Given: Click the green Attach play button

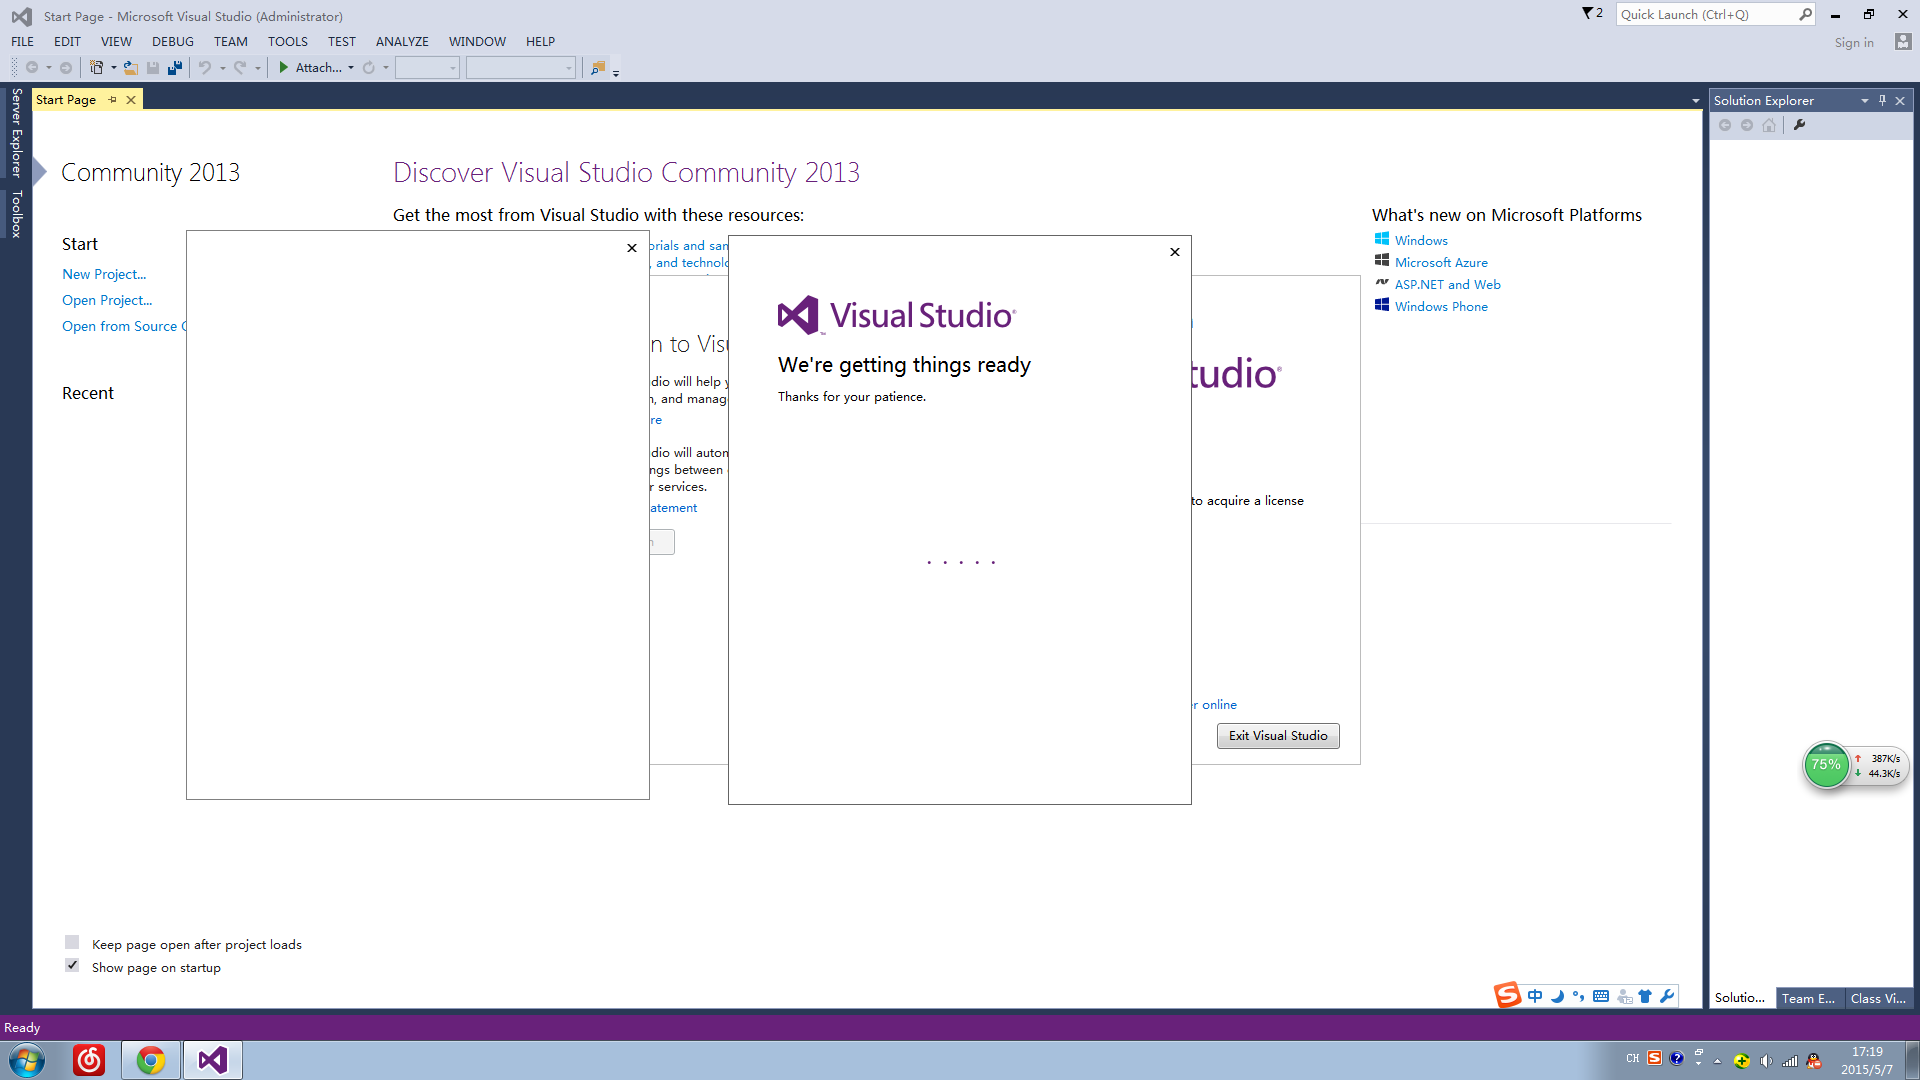Looking at the screenshot, I should coord(284,68).
